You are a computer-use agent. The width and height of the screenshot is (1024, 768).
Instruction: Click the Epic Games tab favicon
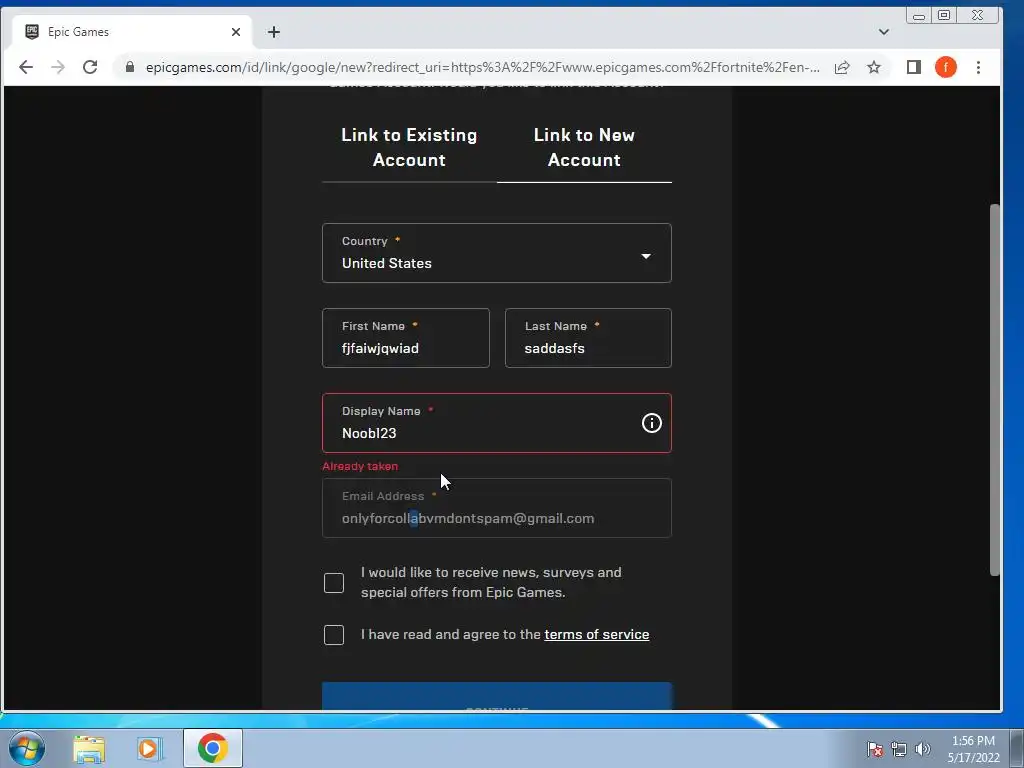[32, 32]
